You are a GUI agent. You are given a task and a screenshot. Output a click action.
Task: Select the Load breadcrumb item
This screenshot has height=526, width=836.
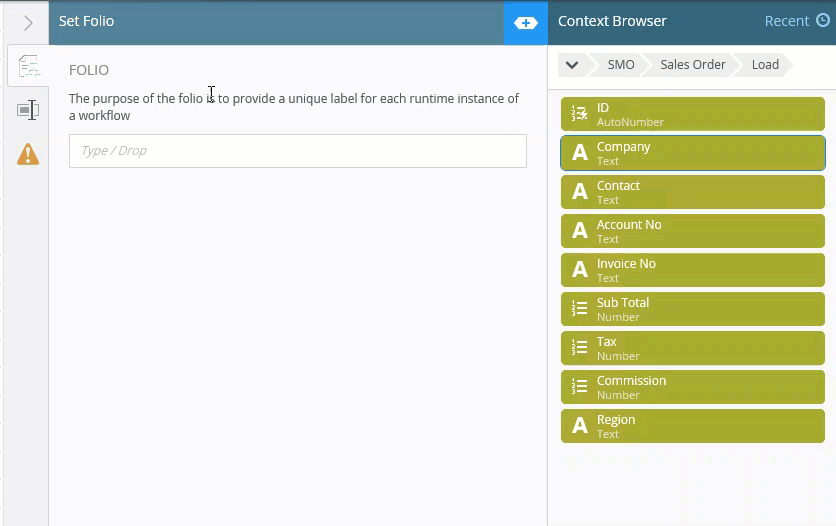pos(765,65)
